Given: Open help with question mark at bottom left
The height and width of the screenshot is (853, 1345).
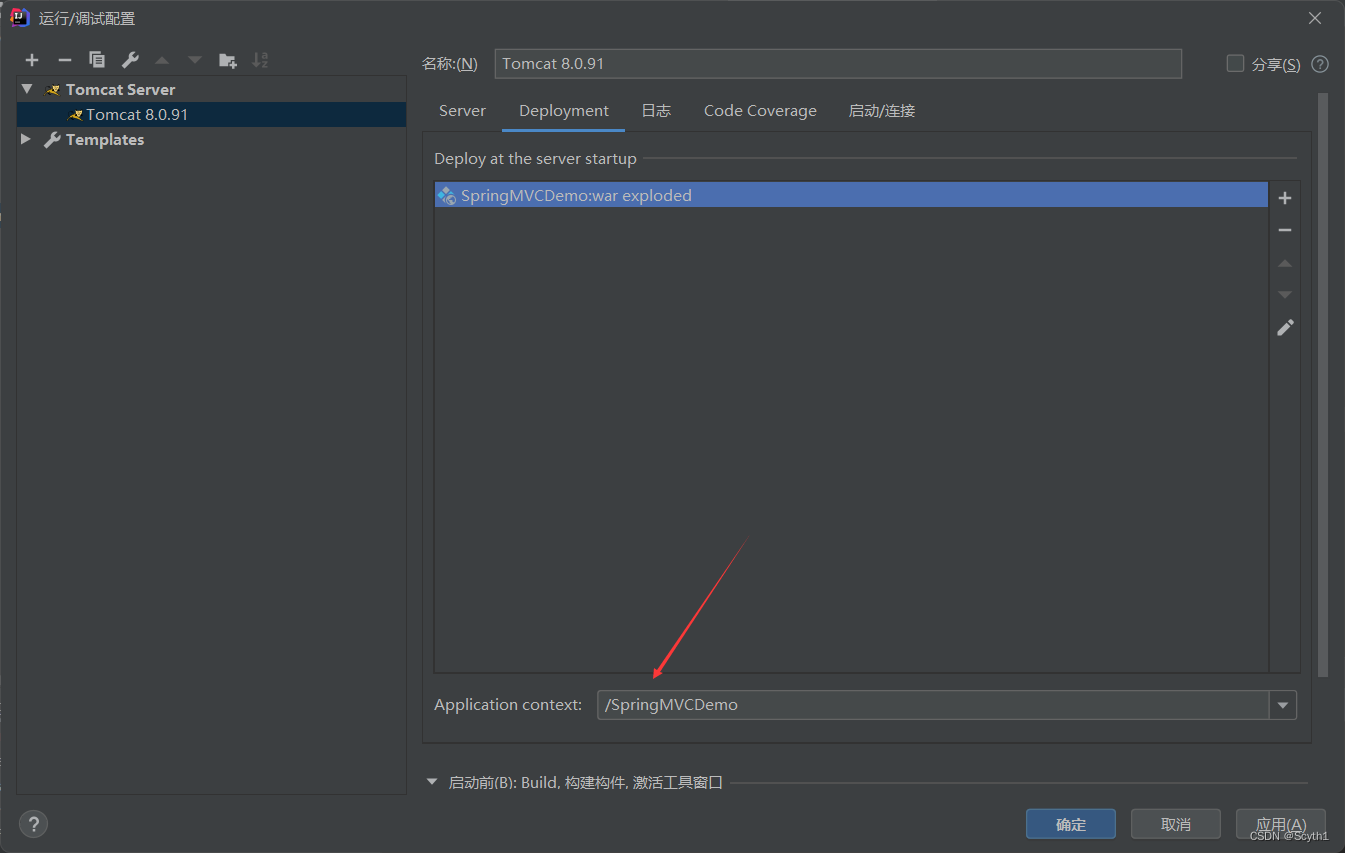Looking at the screenshot, I should point(33,824).
